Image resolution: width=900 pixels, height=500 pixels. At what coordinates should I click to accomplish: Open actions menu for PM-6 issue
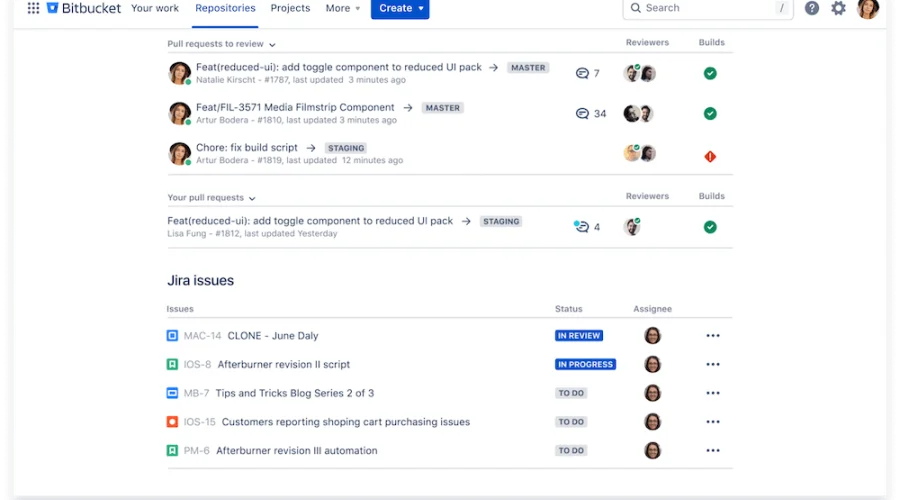[x=713, y=450]
